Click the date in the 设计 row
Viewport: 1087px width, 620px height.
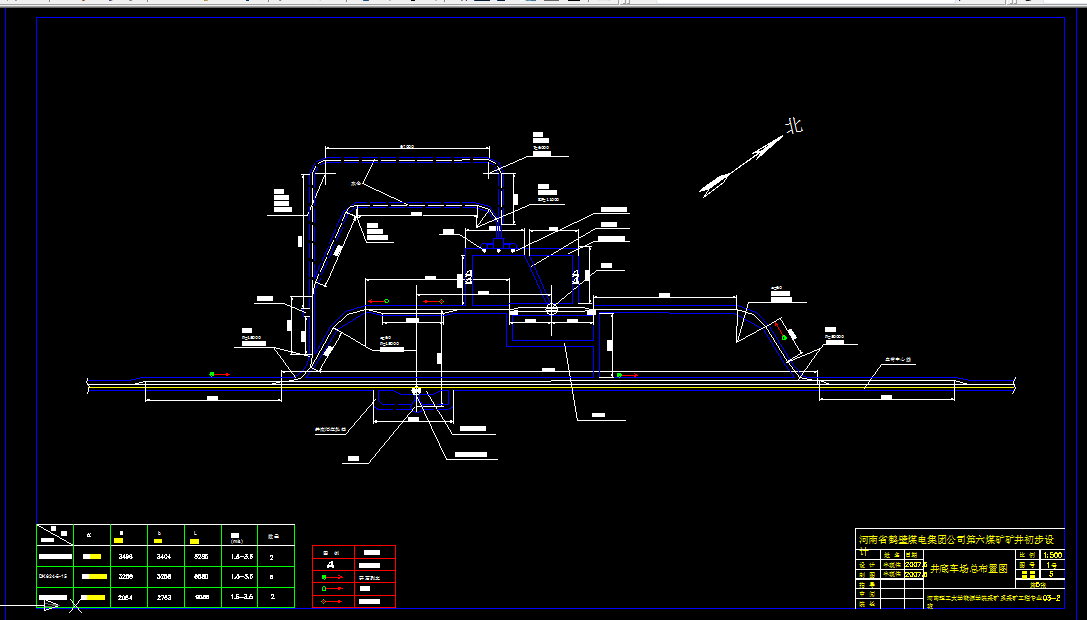tap(916, 565)
